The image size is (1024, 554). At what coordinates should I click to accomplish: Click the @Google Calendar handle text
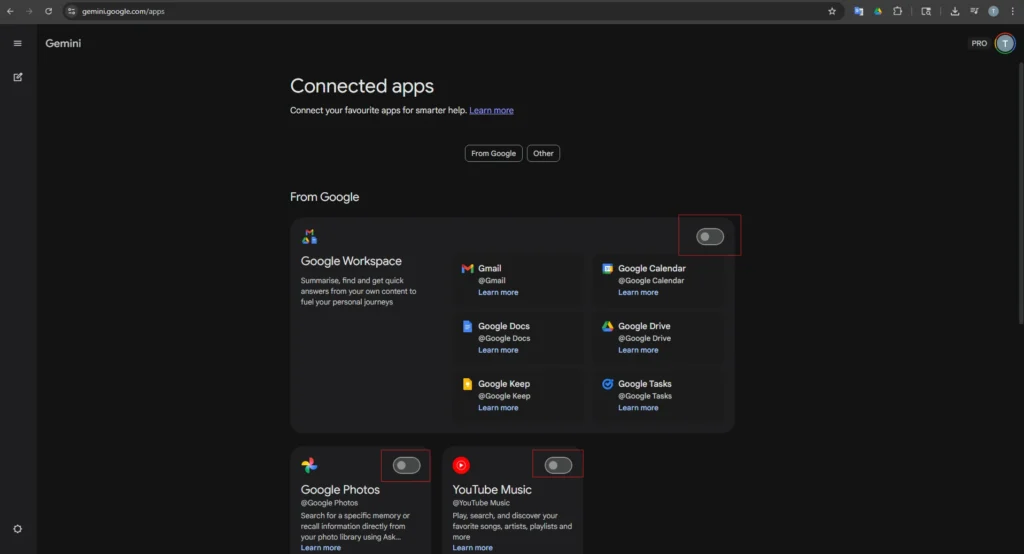click(x=651, y=281)
